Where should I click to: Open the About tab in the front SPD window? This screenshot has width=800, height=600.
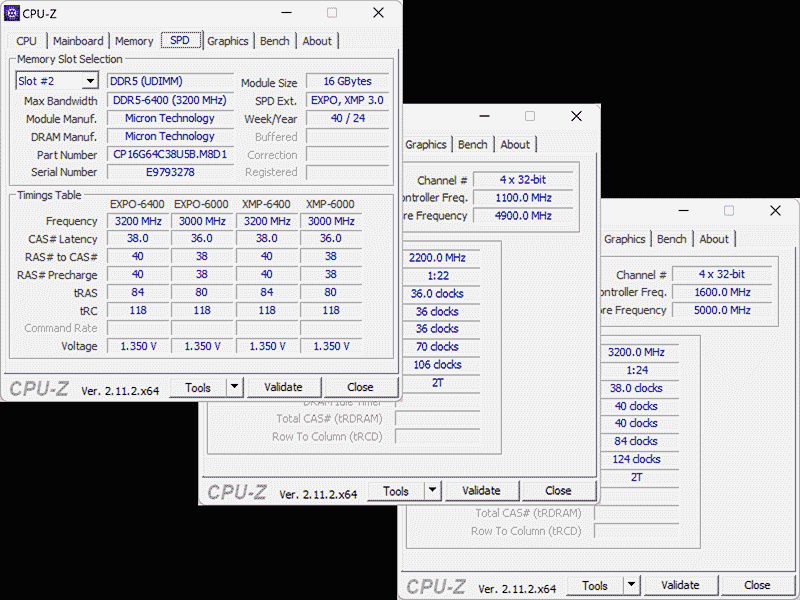pos(317,41)
